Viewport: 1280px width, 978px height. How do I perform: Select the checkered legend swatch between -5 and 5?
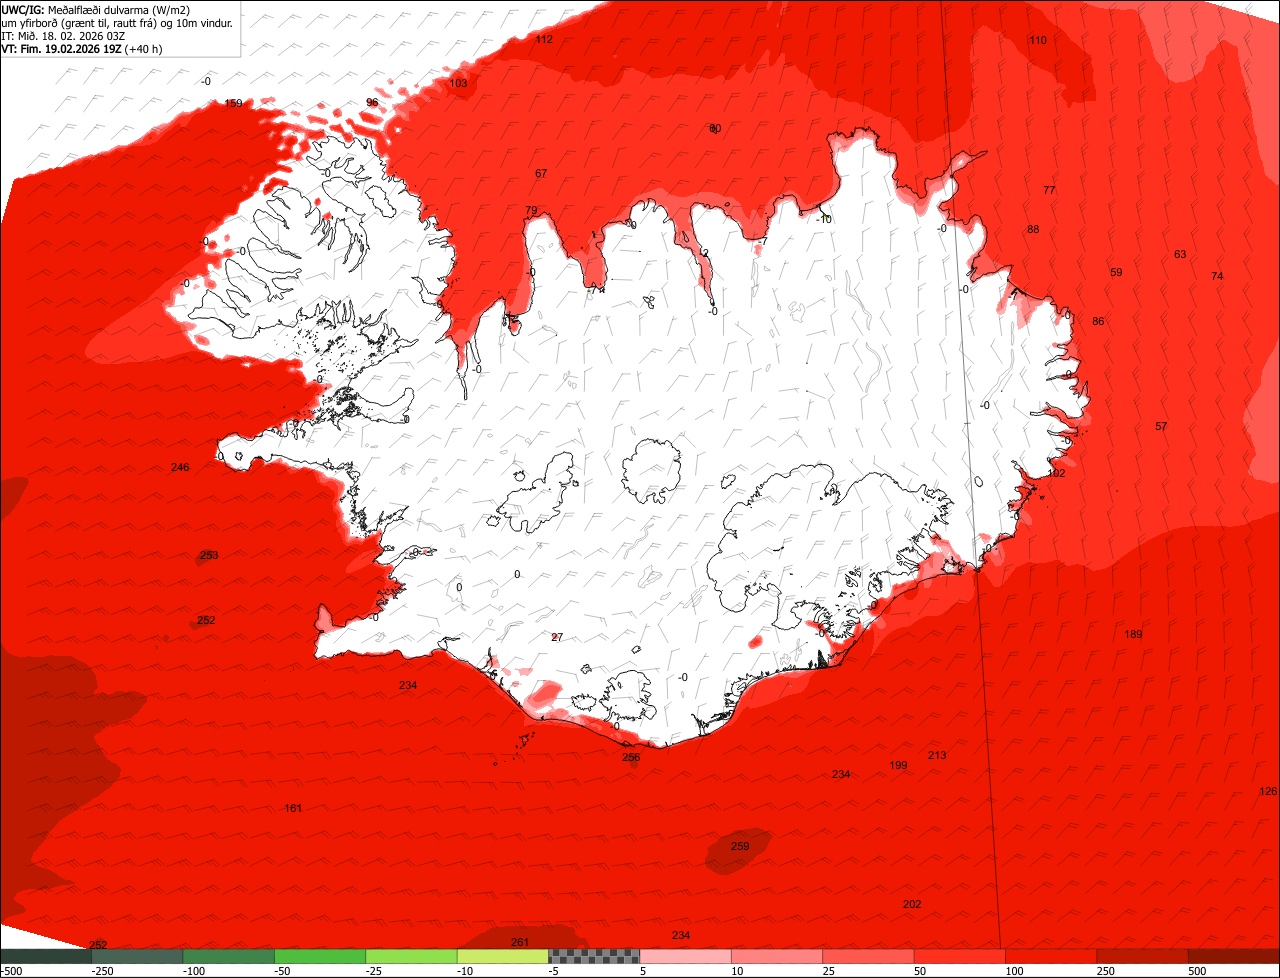point(594,956)
